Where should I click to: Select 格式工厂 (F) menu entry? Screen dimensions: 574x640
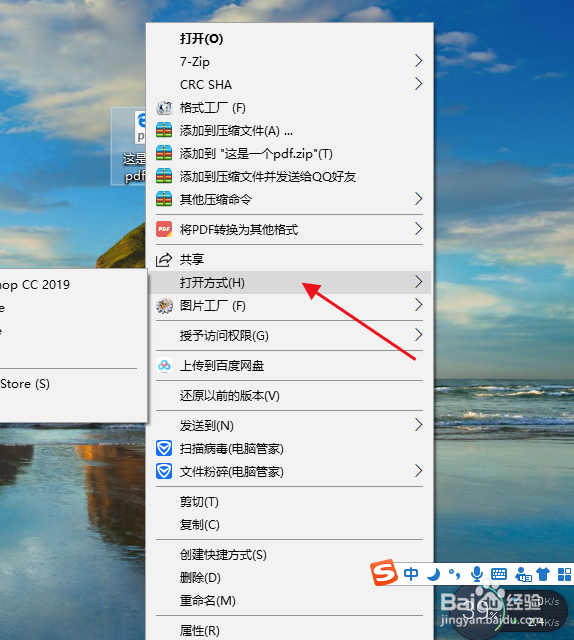tap(289, 108)
